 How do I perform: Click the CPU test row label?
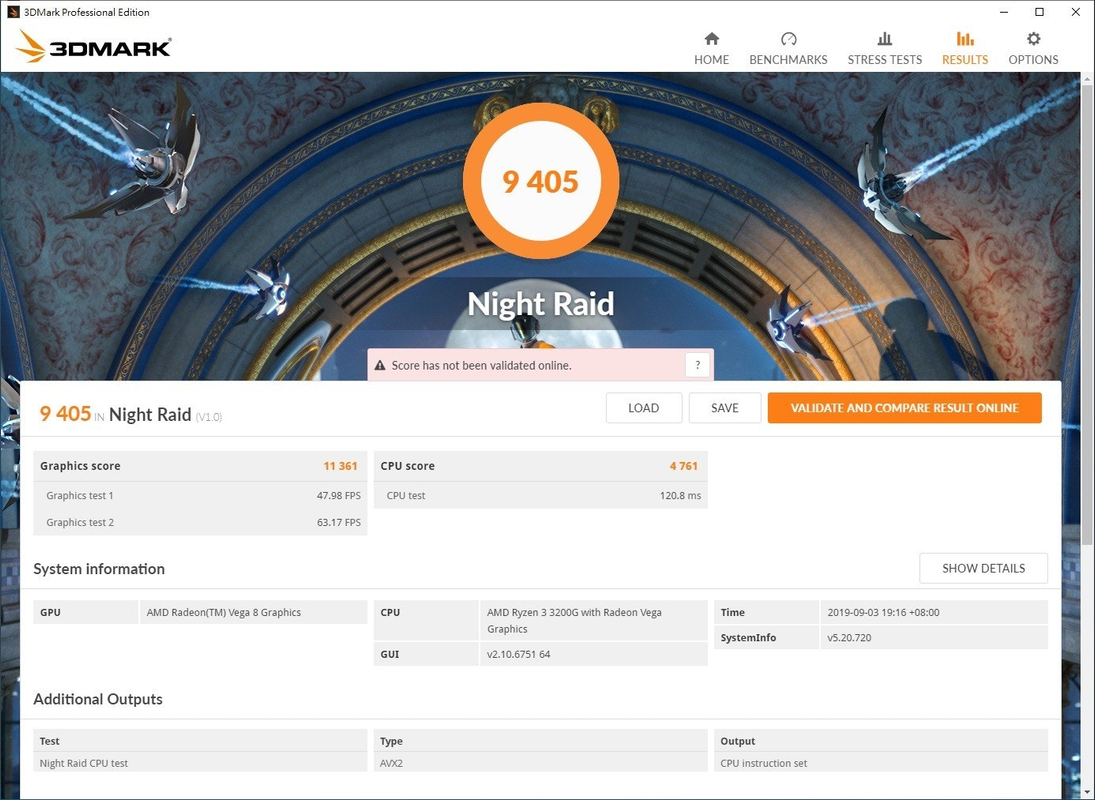tap(406, 496)
